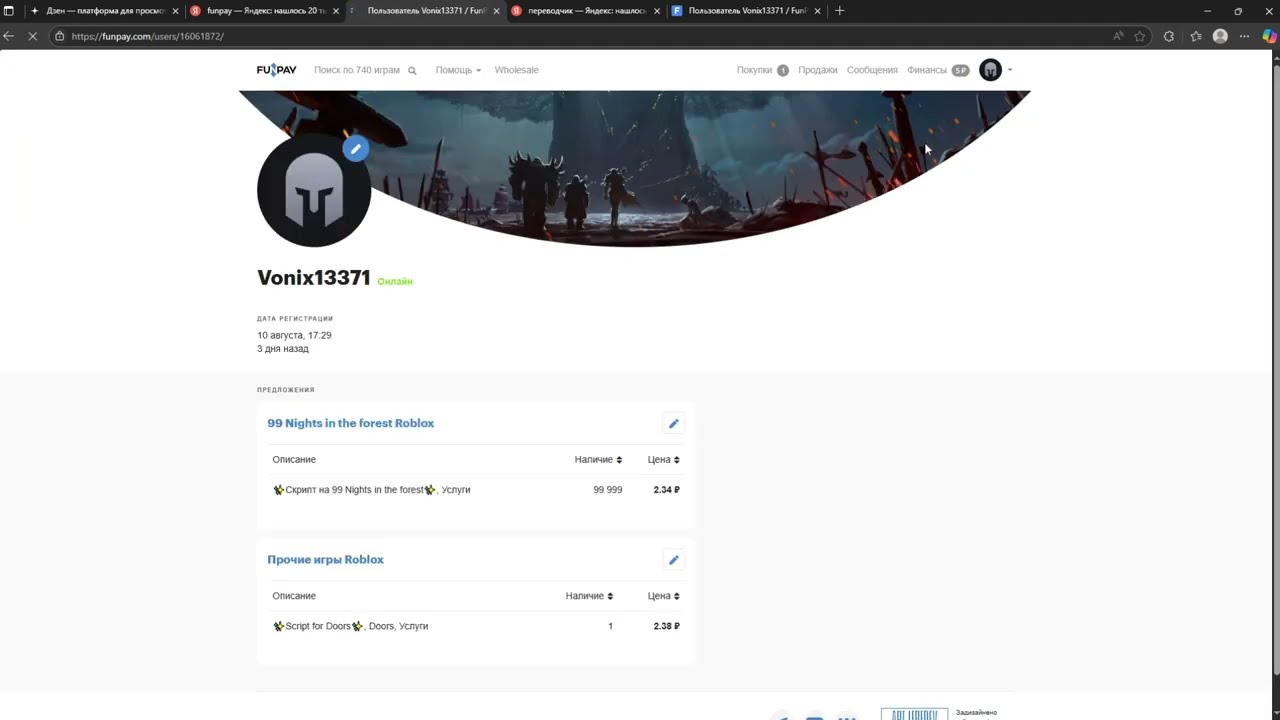1280x720 pixels.
Task: Edit the 99 Nights in the forest offers
Action: click(674, 423)
